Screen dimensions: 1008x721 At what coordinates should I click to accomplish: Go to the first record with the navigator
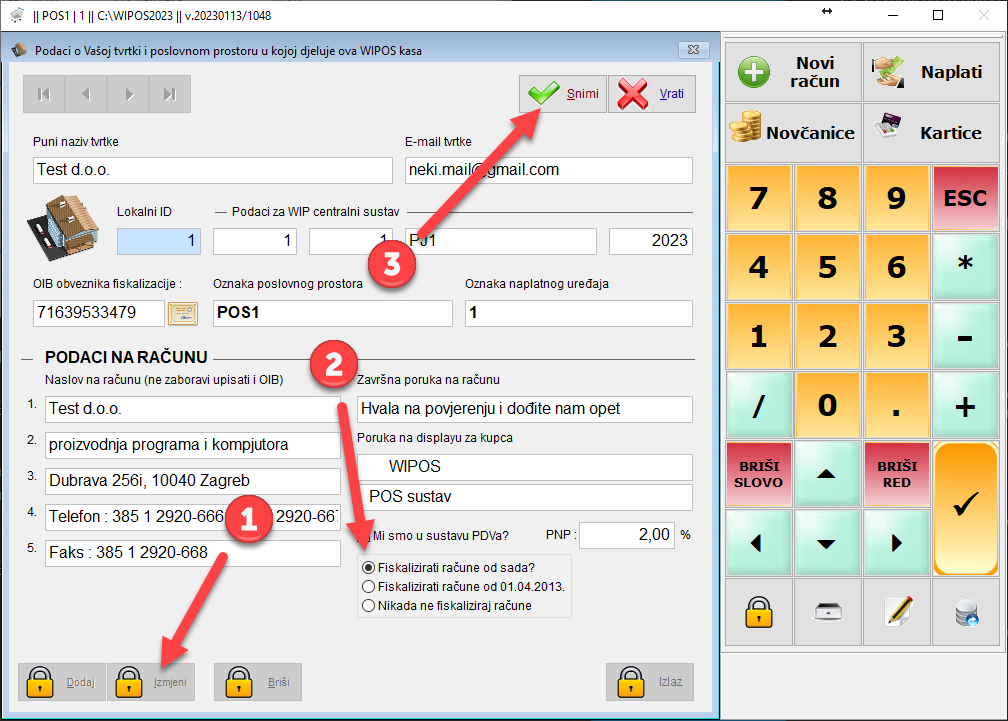[44, 94]
